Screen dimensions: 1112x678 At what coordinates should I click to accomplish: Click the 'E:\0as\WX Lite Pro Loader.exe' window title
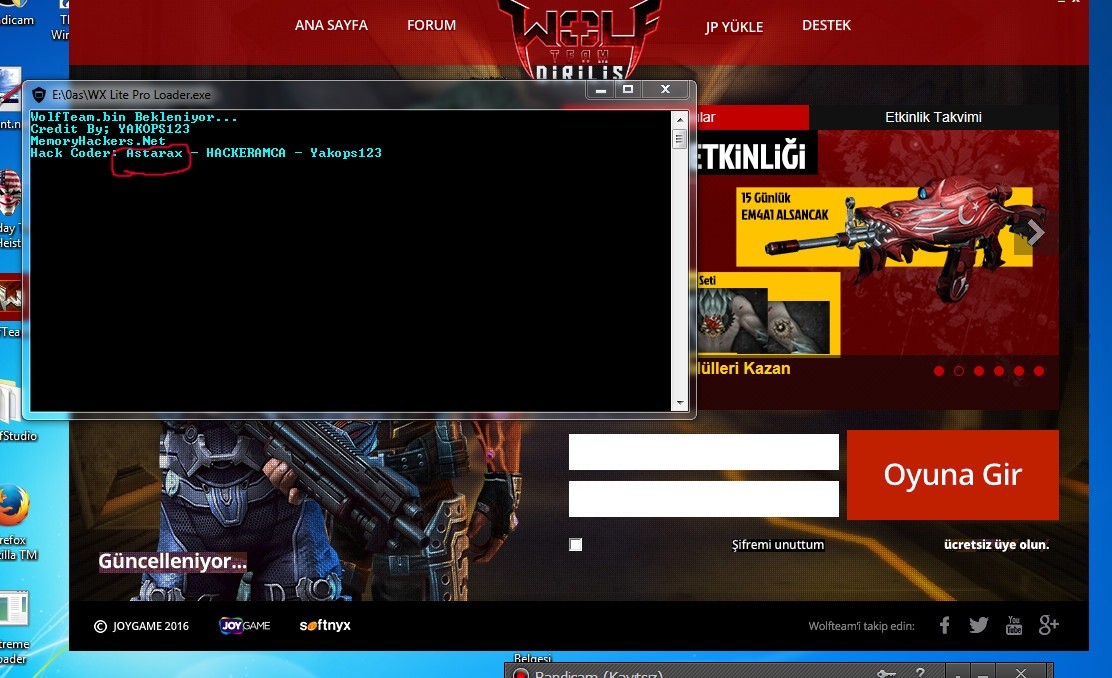131,95
